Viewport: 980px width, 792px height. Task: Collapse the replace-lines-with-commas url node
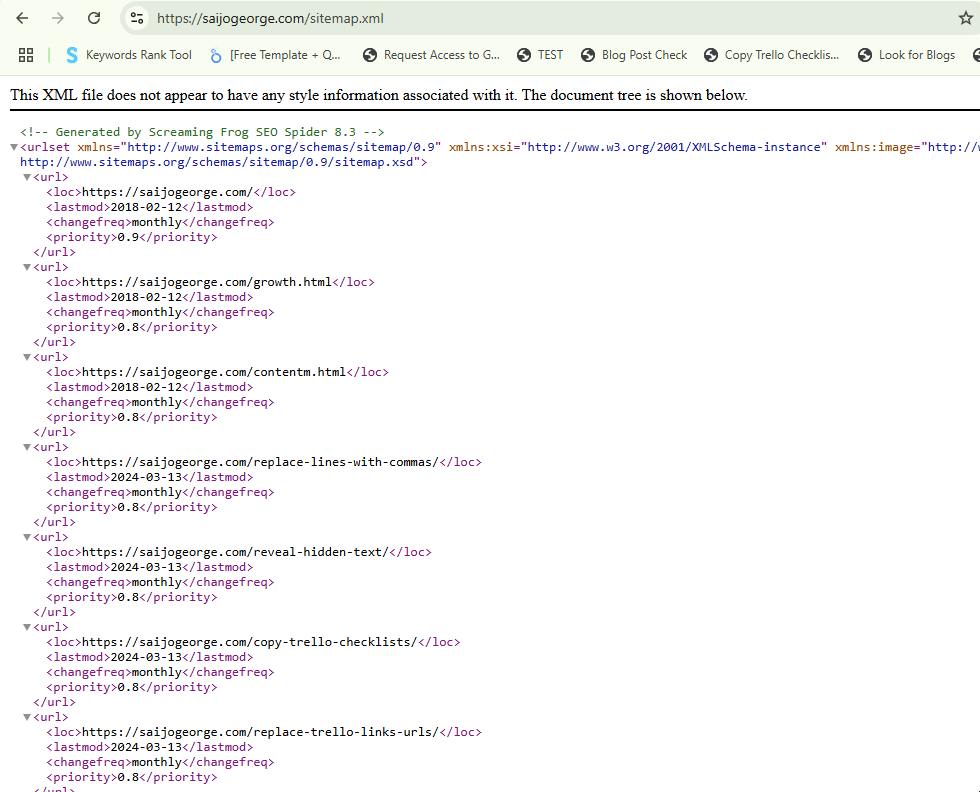click(27, 448)
